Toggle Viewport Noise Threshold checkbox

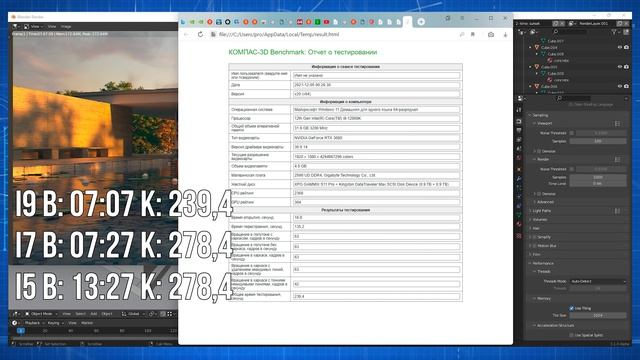tap(571, 133)
